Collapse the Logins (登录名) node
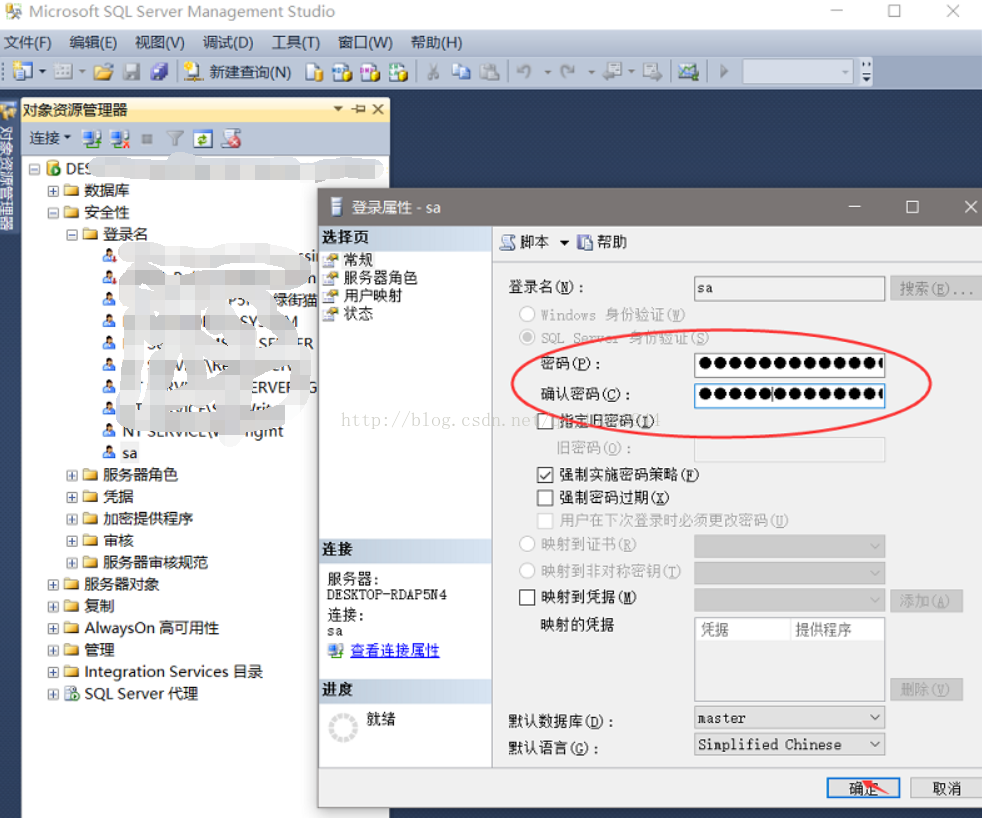This screenshot has width=982, height=818. point(72,235)
